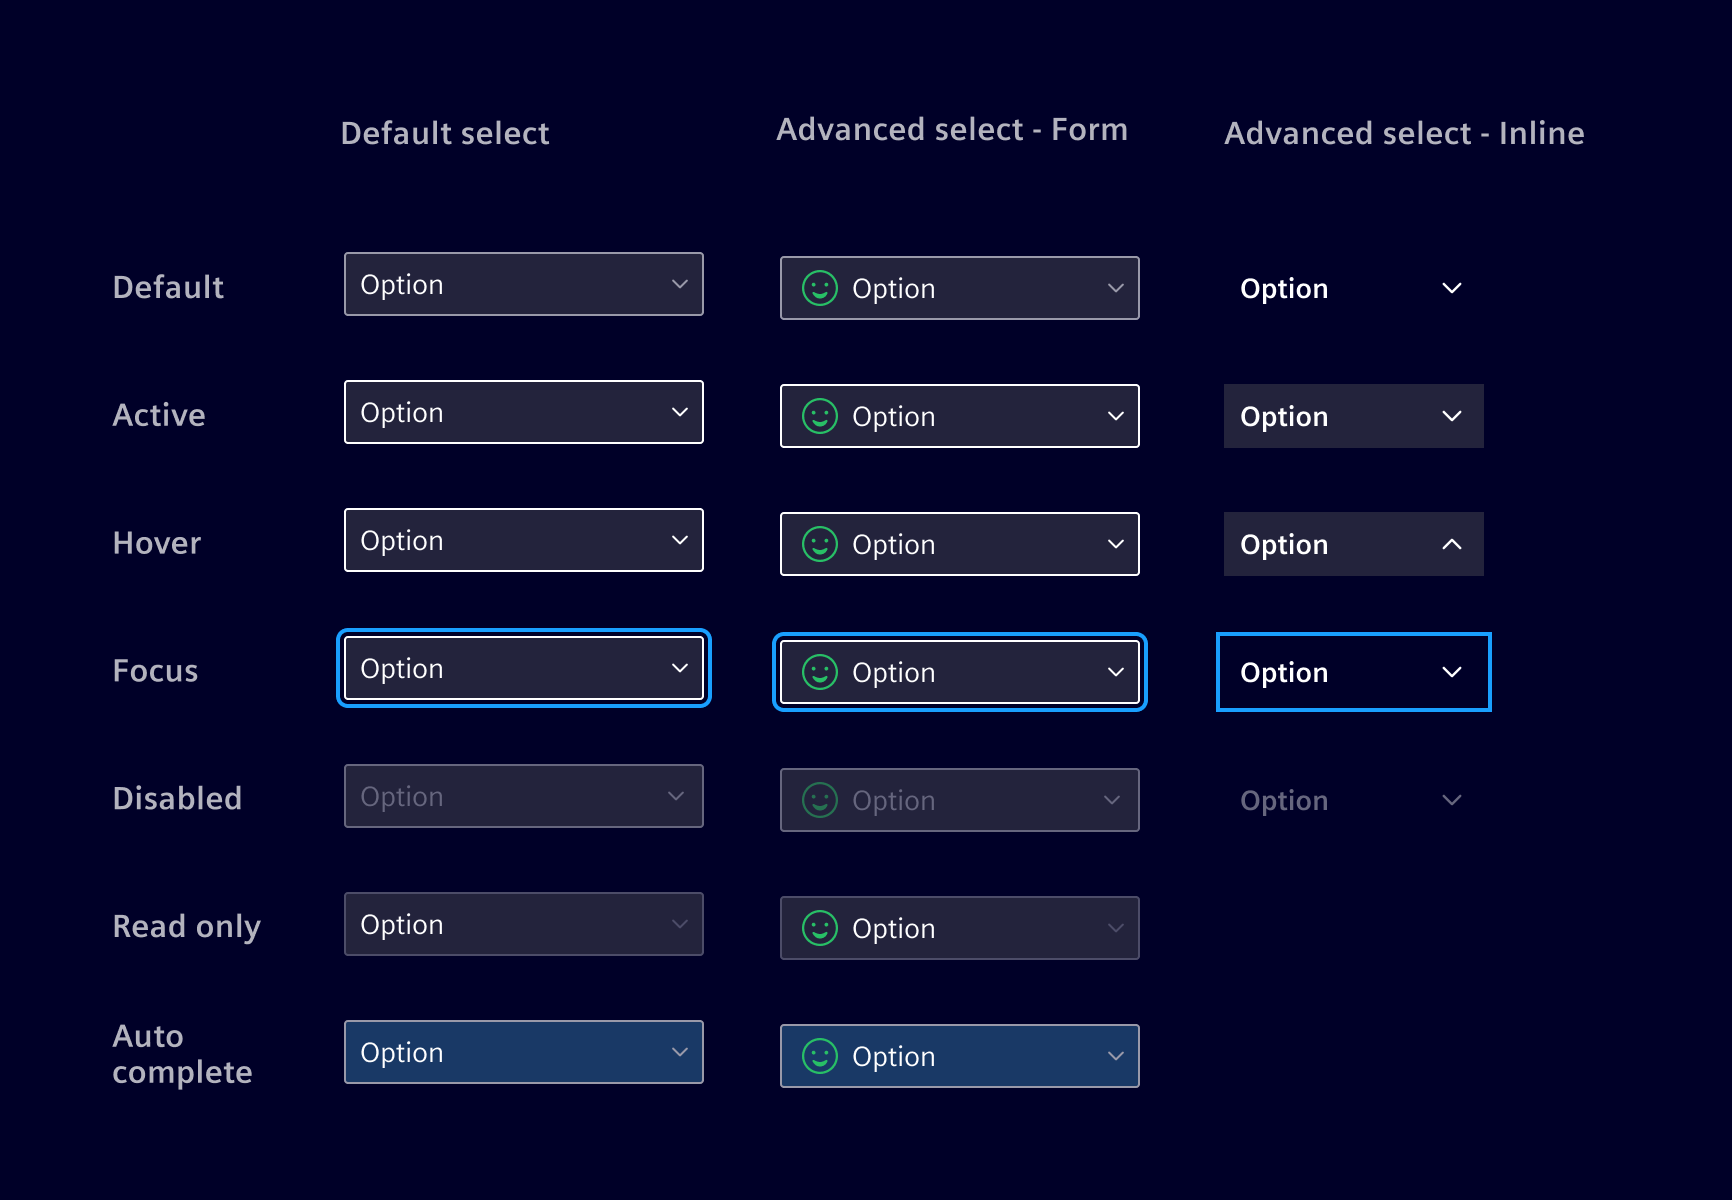Viewport: 1732px width, 1200px height.
Task: Click the smiley icon in Active advanced form select
Action: 818,416
